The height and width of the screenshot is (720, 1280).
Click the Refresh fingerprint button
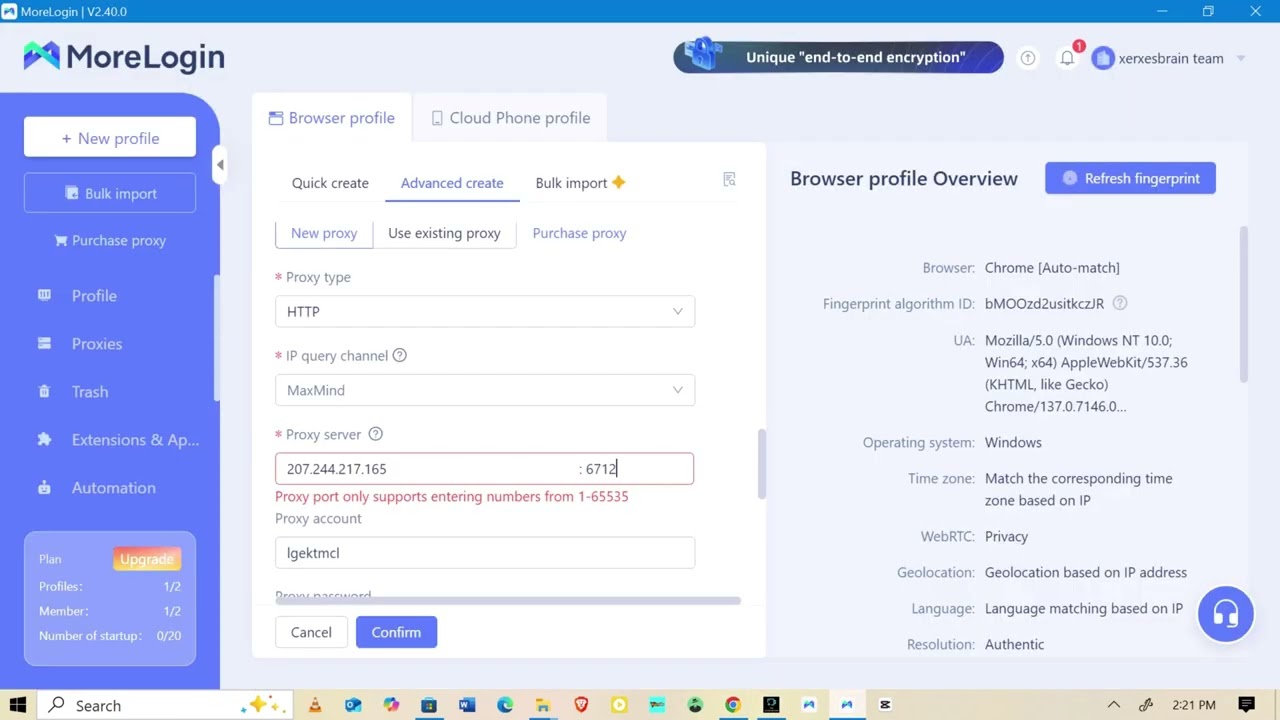click(x=1130, y=178)
